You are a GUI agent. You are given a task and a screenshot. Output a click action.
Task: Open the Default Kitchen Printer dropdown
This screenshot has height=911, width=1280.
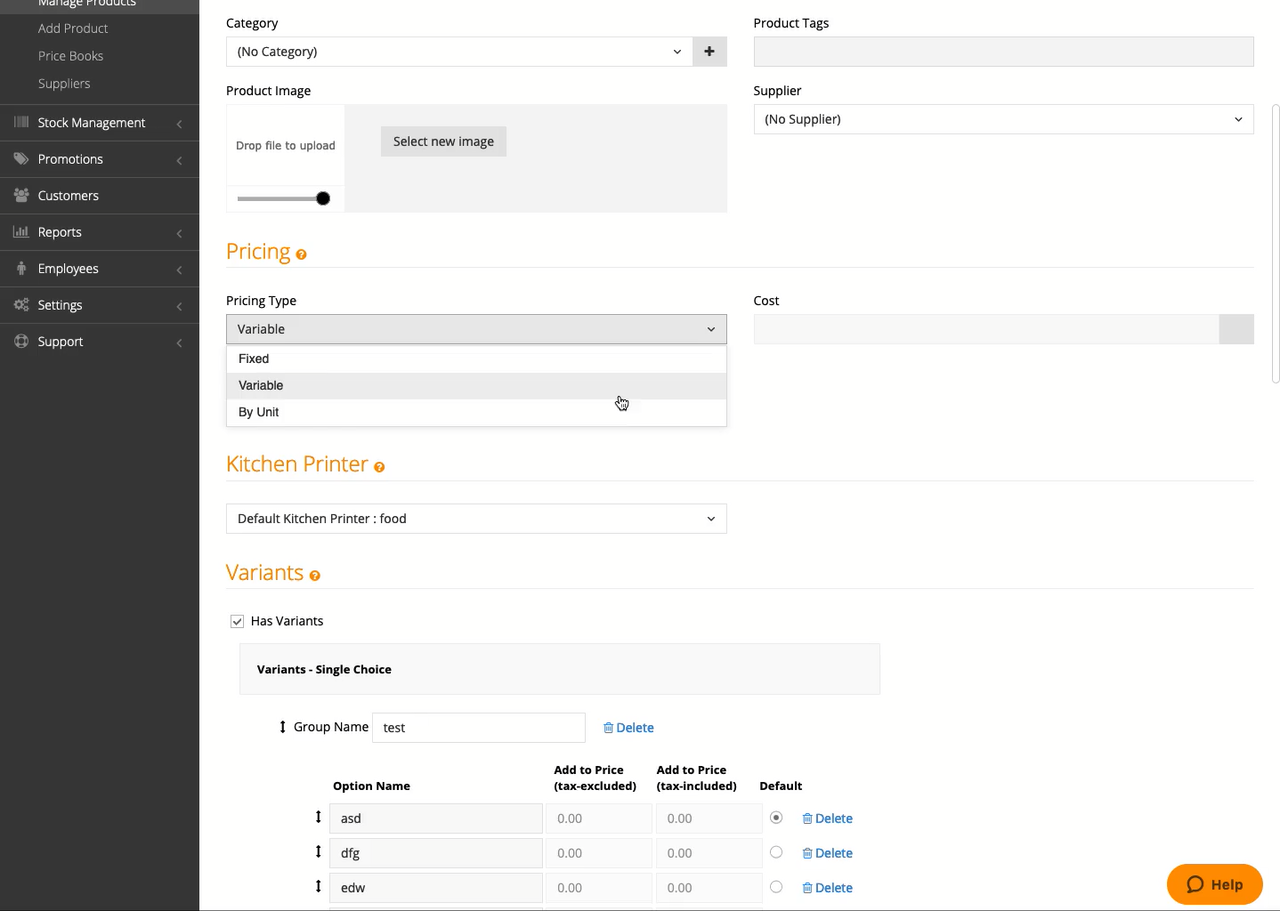[476, 519]
